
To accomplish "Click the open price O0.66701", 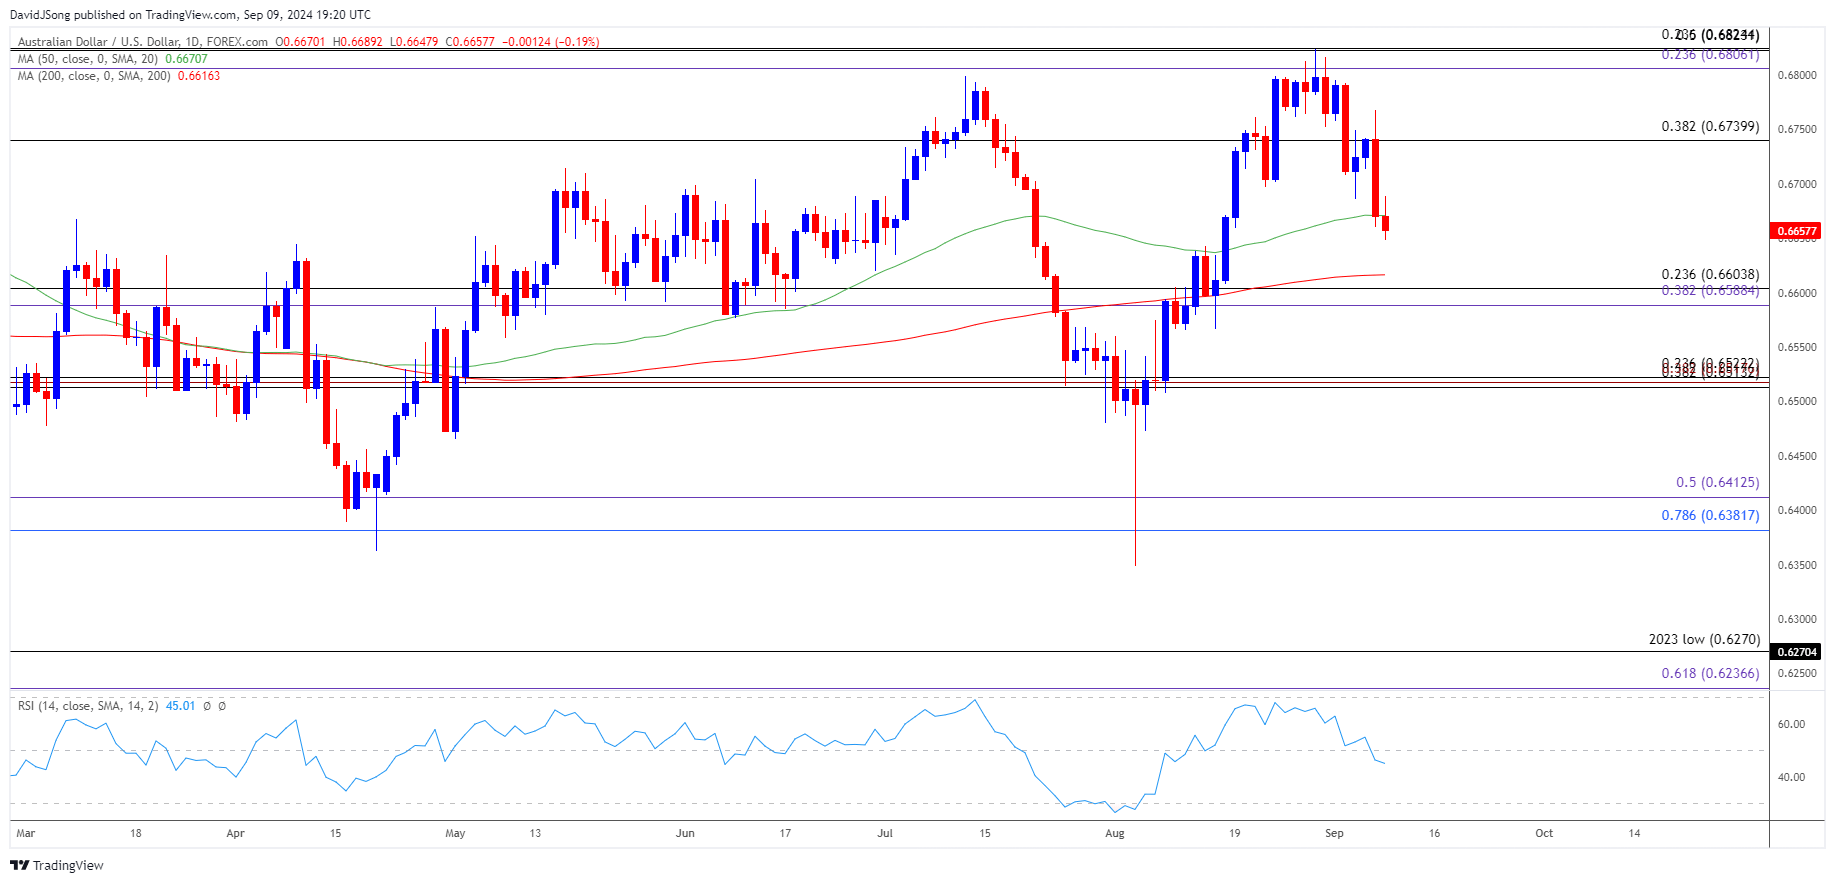I will tap(301, 42).
